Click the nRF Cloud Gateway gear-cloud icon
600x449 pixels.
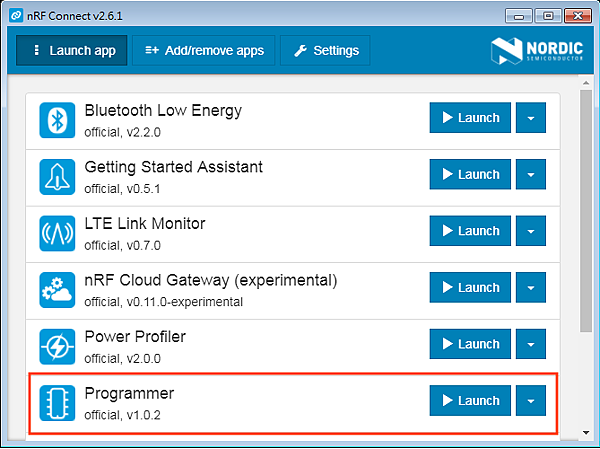(x=57, y=289)
